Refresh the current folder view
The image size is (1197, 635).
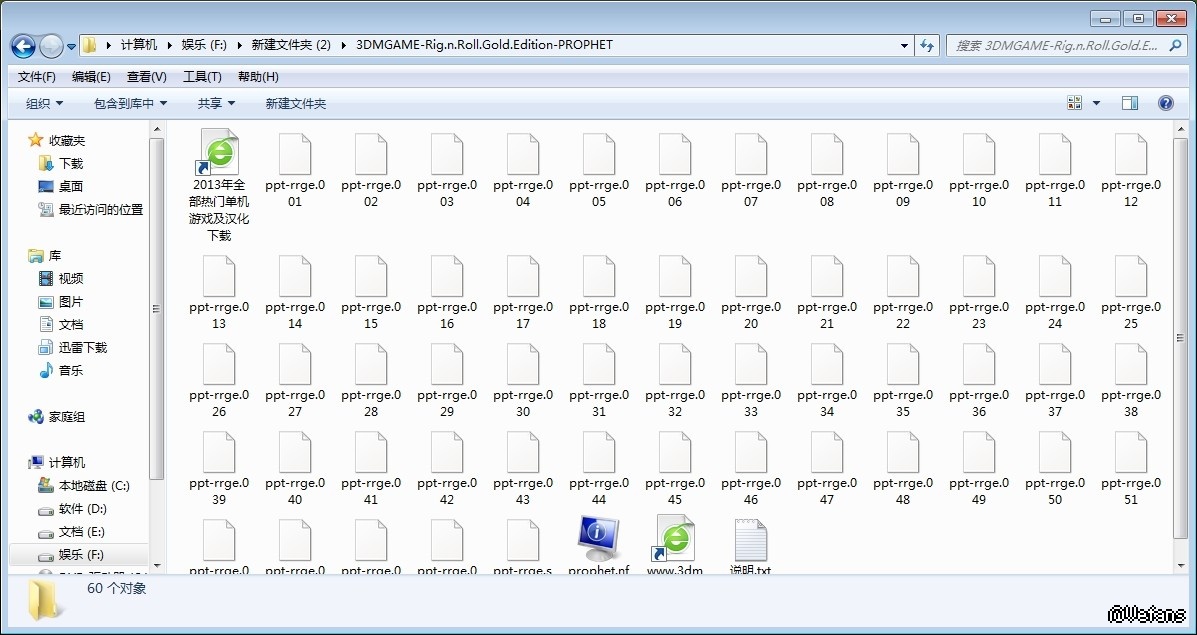tap(927, 45)
